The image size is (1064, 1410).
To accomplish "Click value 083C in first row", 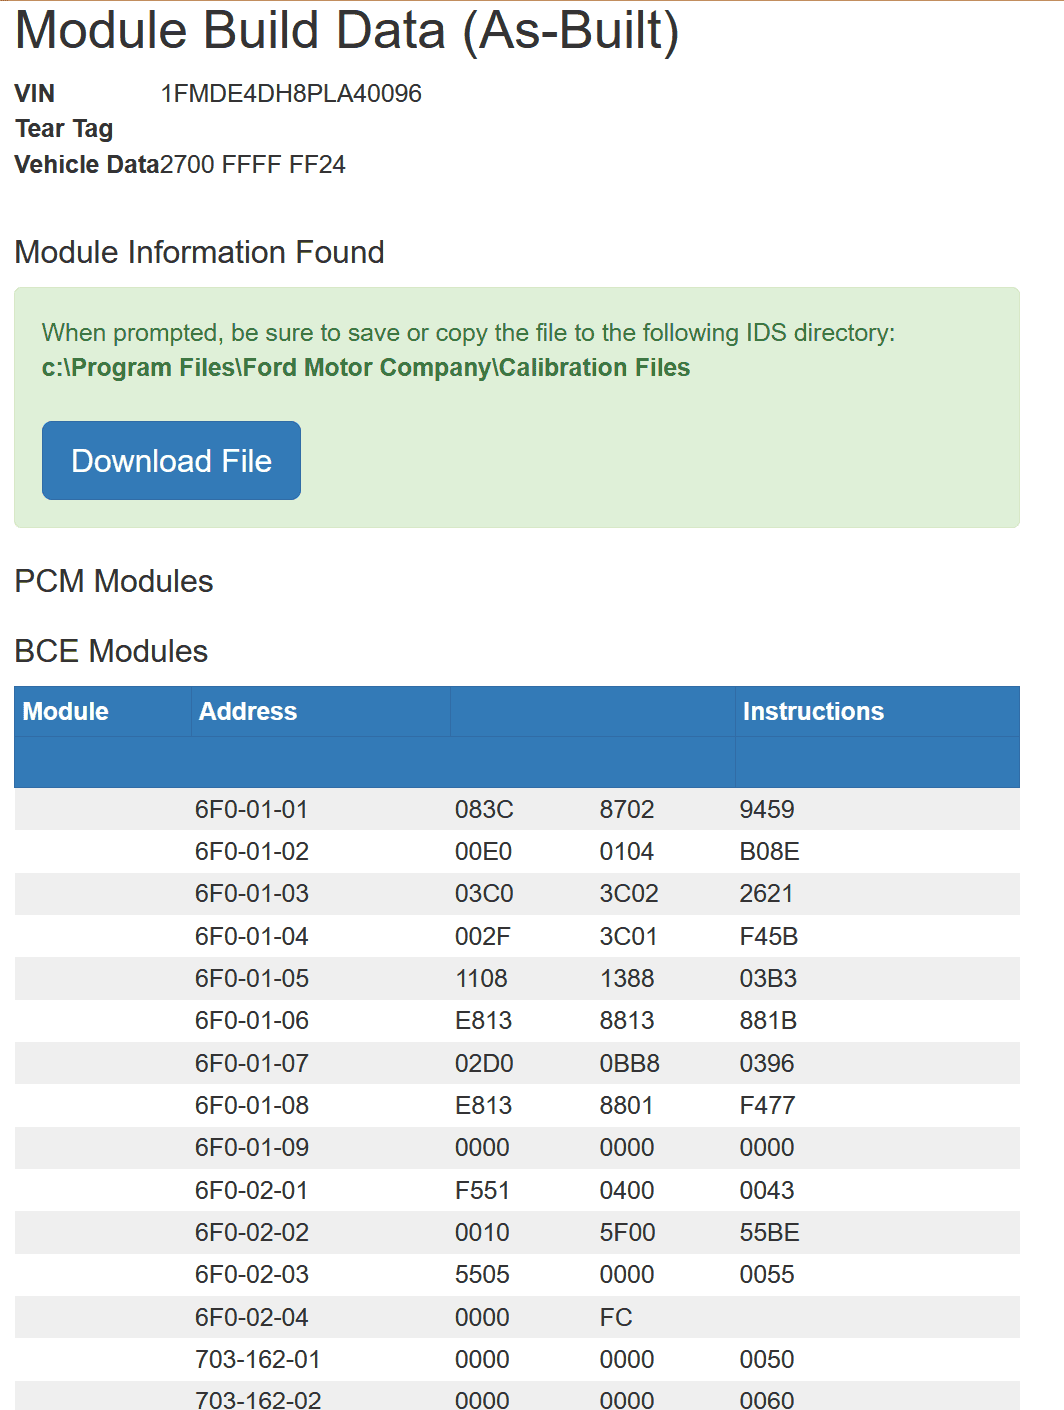I will click(484, 809).
